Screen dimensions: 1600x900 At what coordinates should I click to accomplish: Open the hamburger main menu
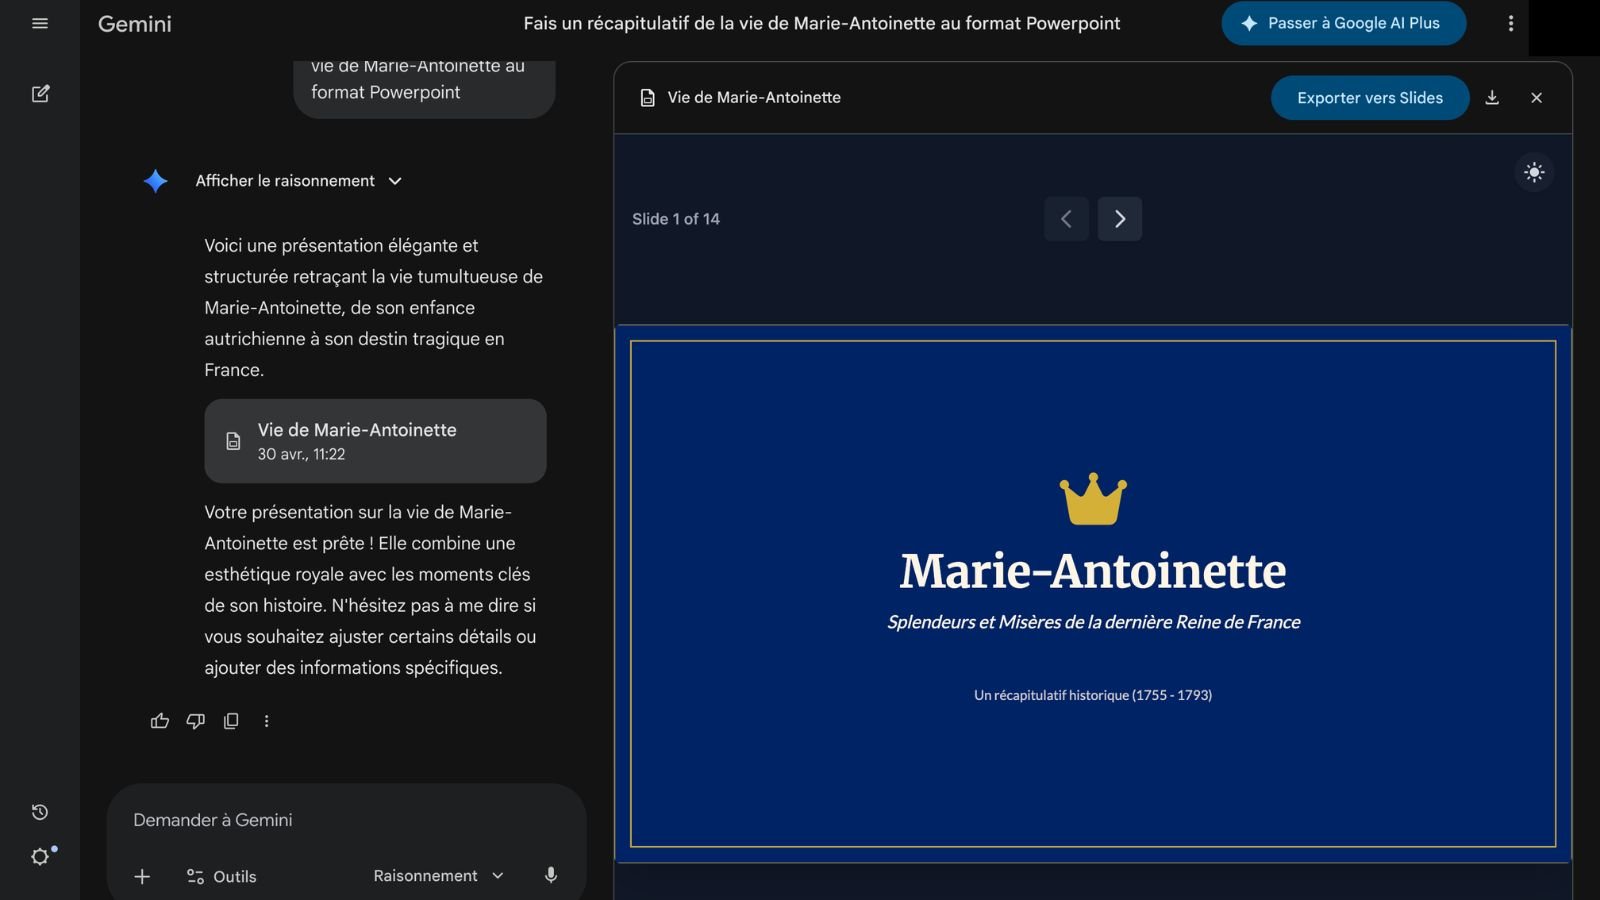pos(40,23)
